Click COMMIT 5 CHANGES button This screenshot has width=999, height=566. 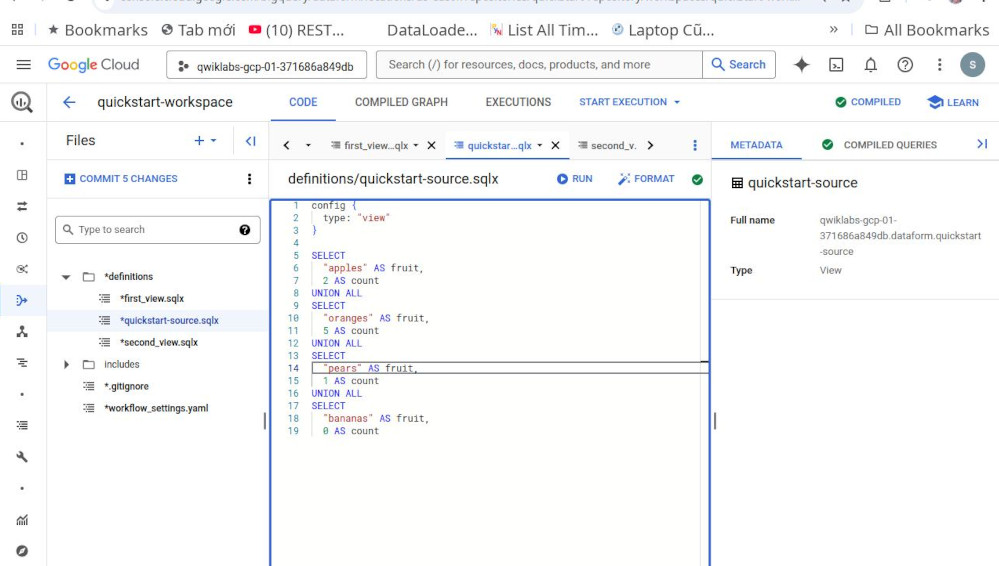[121, 179]
